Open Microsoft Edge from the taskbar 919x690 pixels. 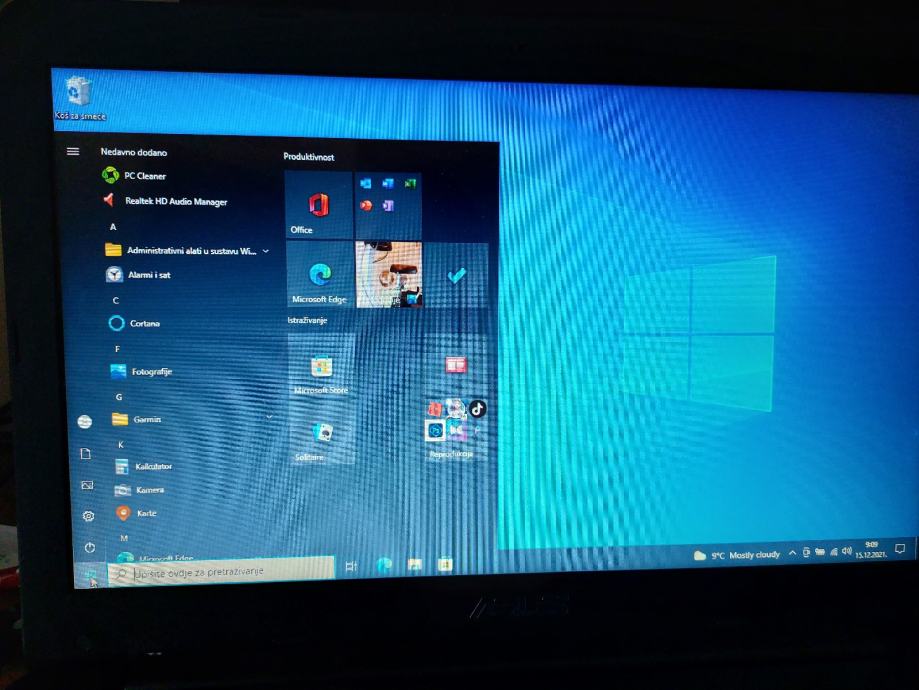(384, 565)
